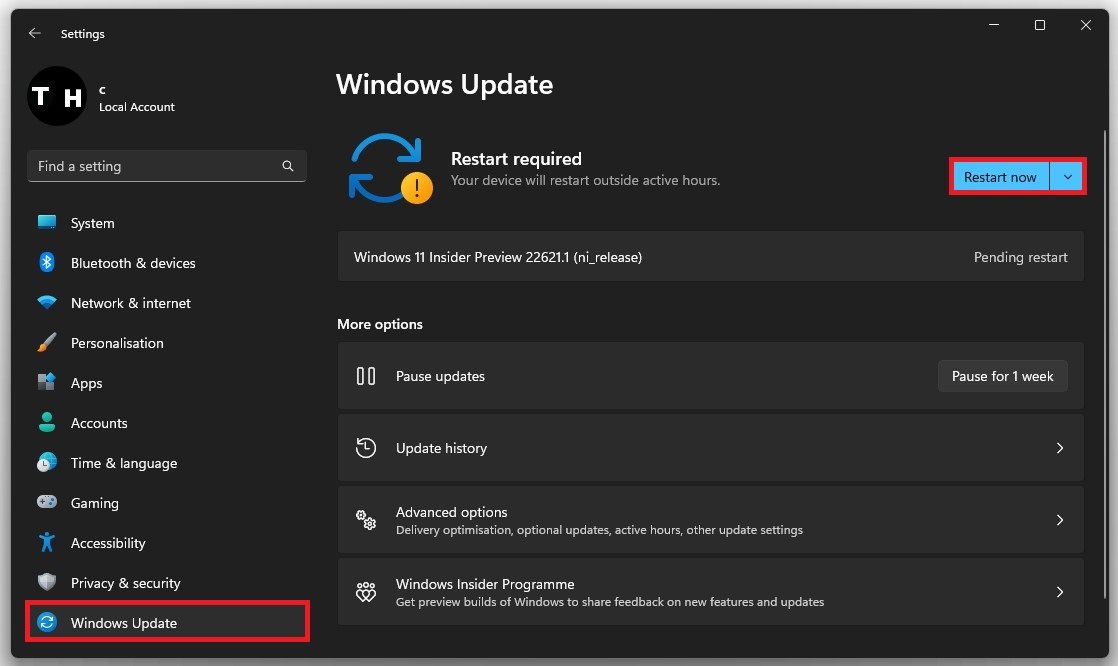Close the Settings window

(1085, 25)
